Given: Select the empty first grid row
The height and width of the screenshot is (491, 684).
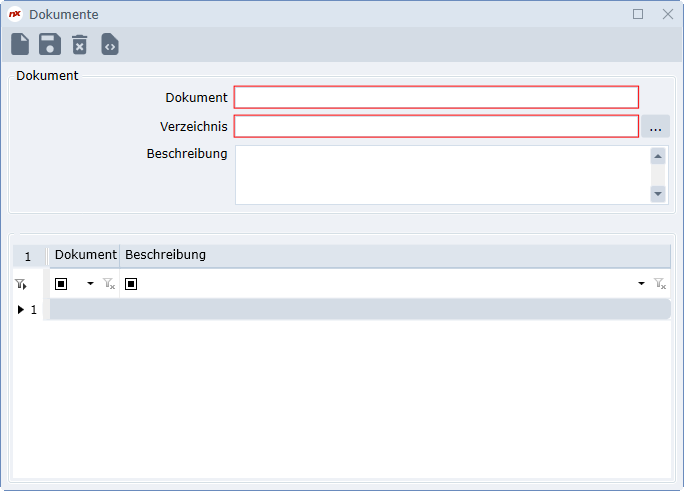Looking at the screenshot, I should click(x=360, y=310).
